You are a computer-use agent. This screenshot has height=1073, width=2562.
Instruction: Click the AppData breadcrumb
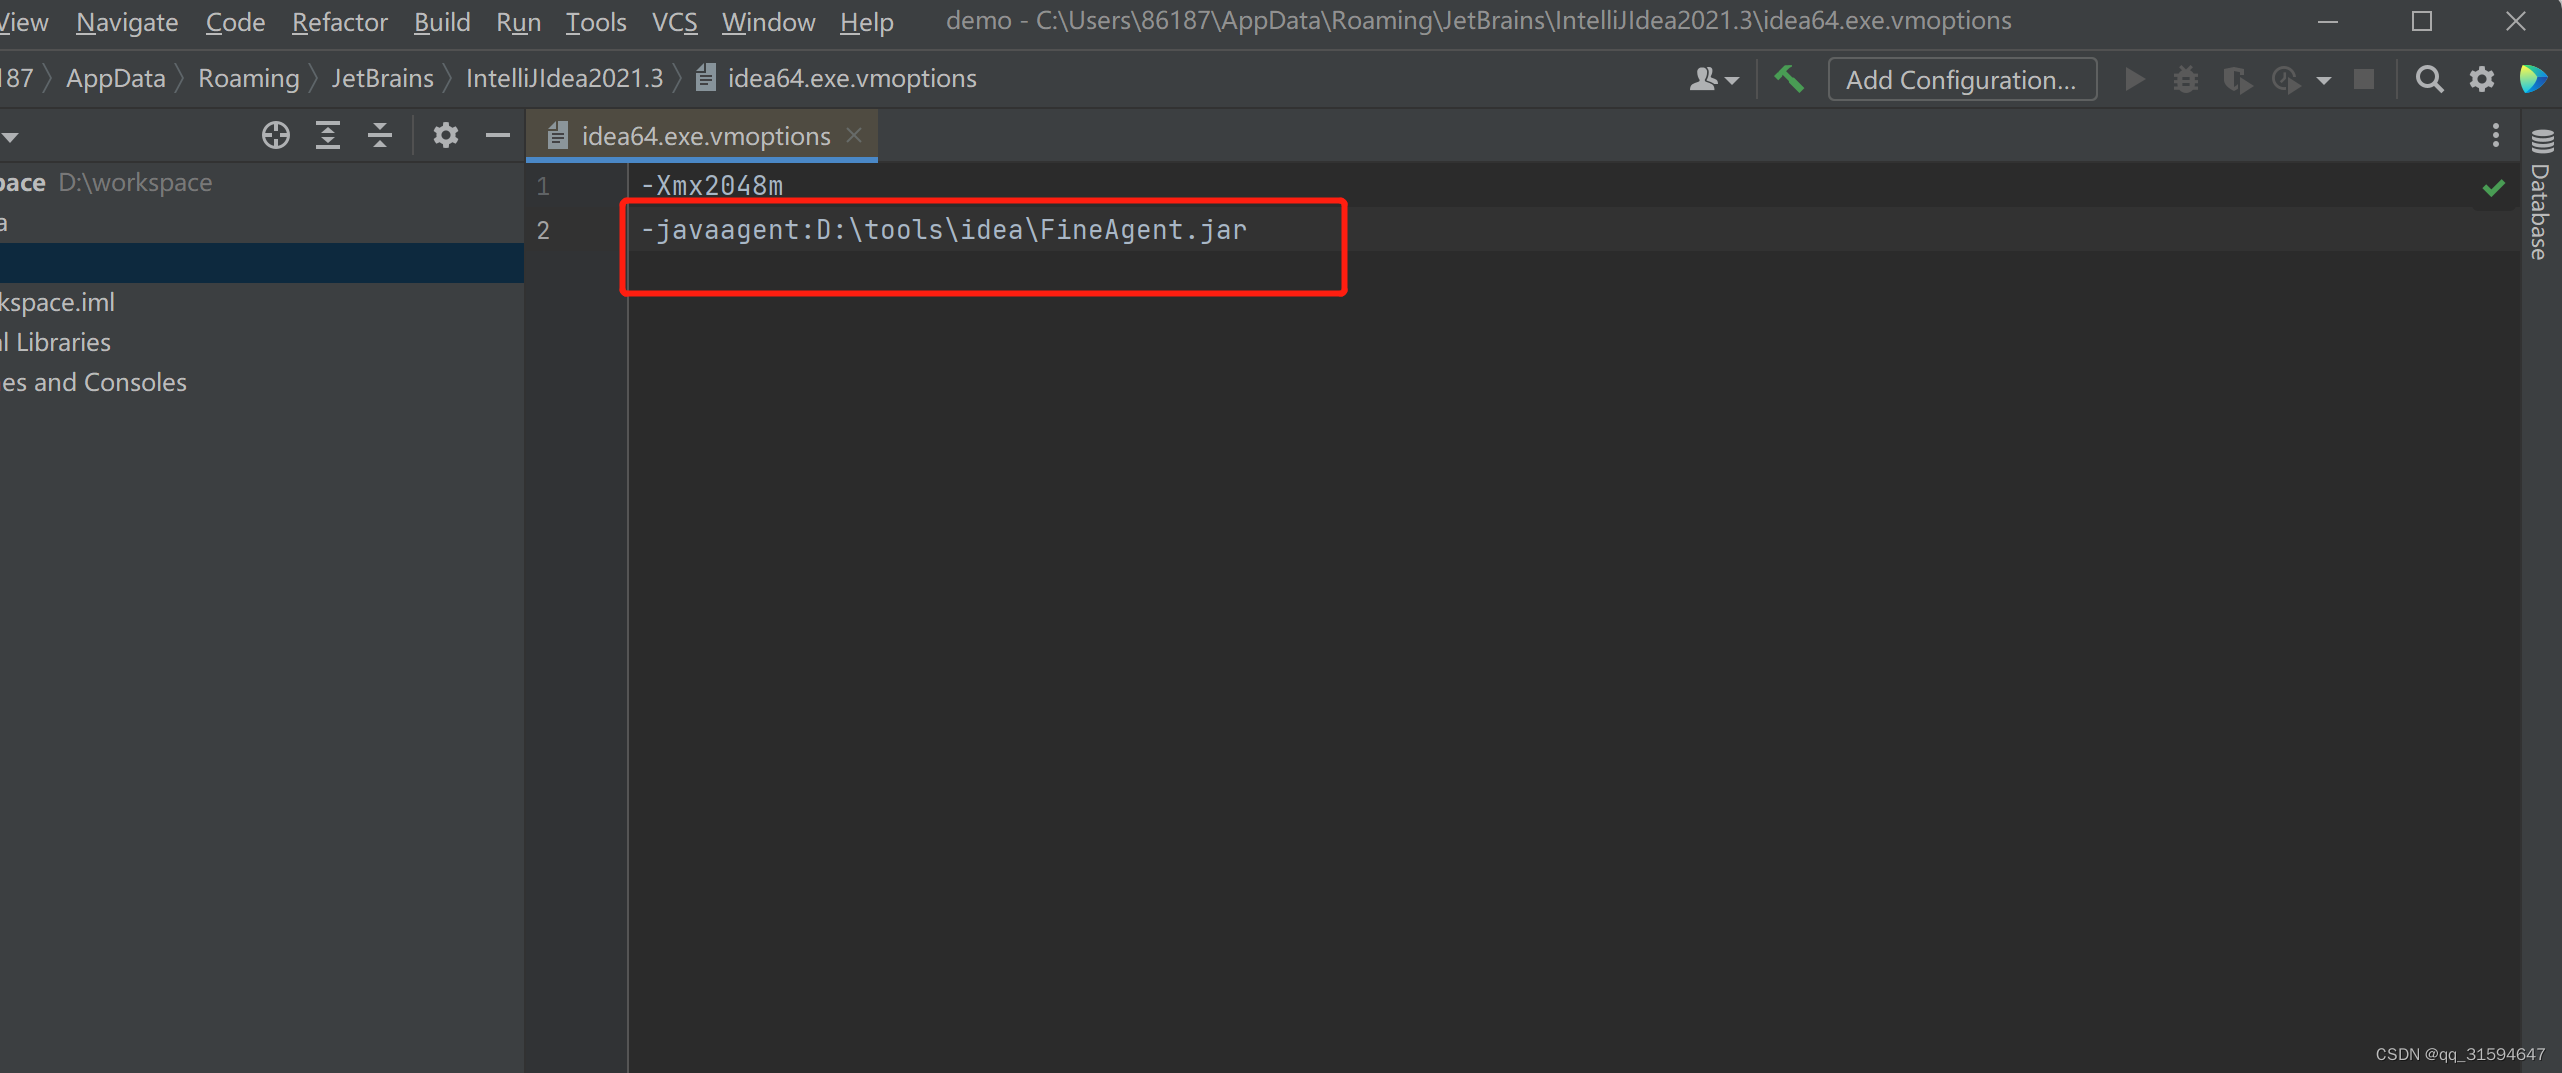click(x=116, y=78)
